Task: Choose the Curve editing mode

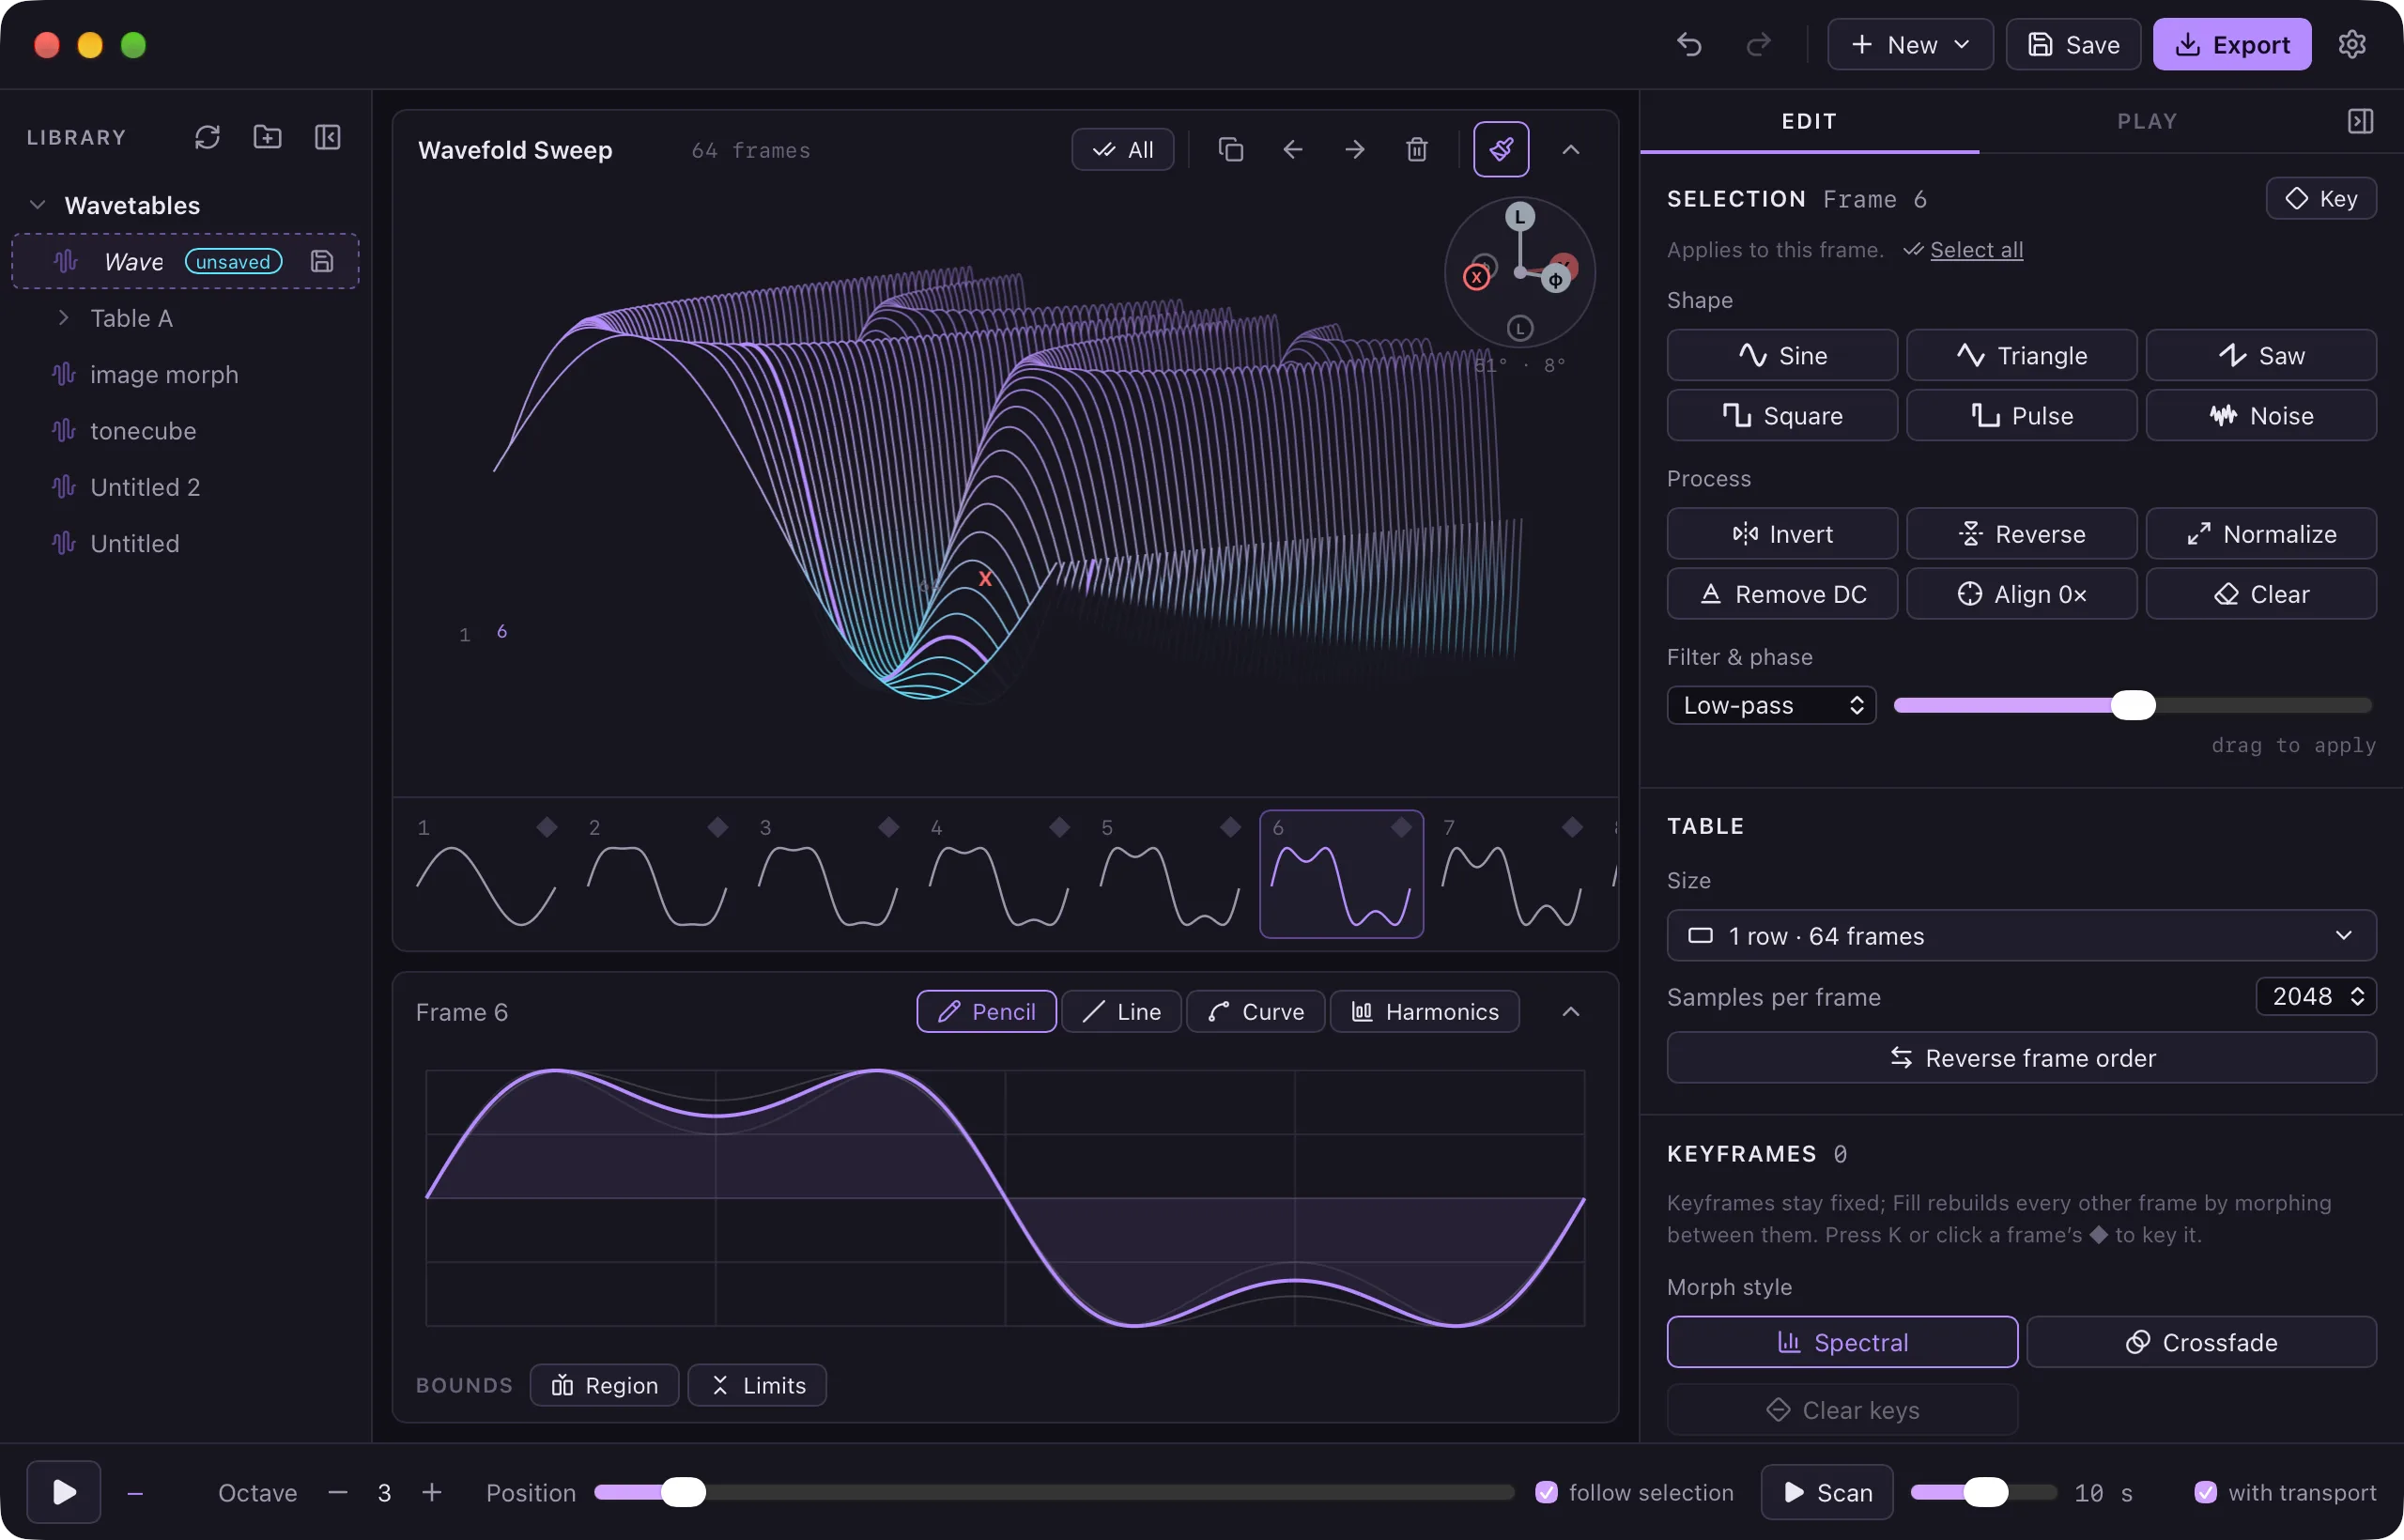Action: click(1255, 1012)
